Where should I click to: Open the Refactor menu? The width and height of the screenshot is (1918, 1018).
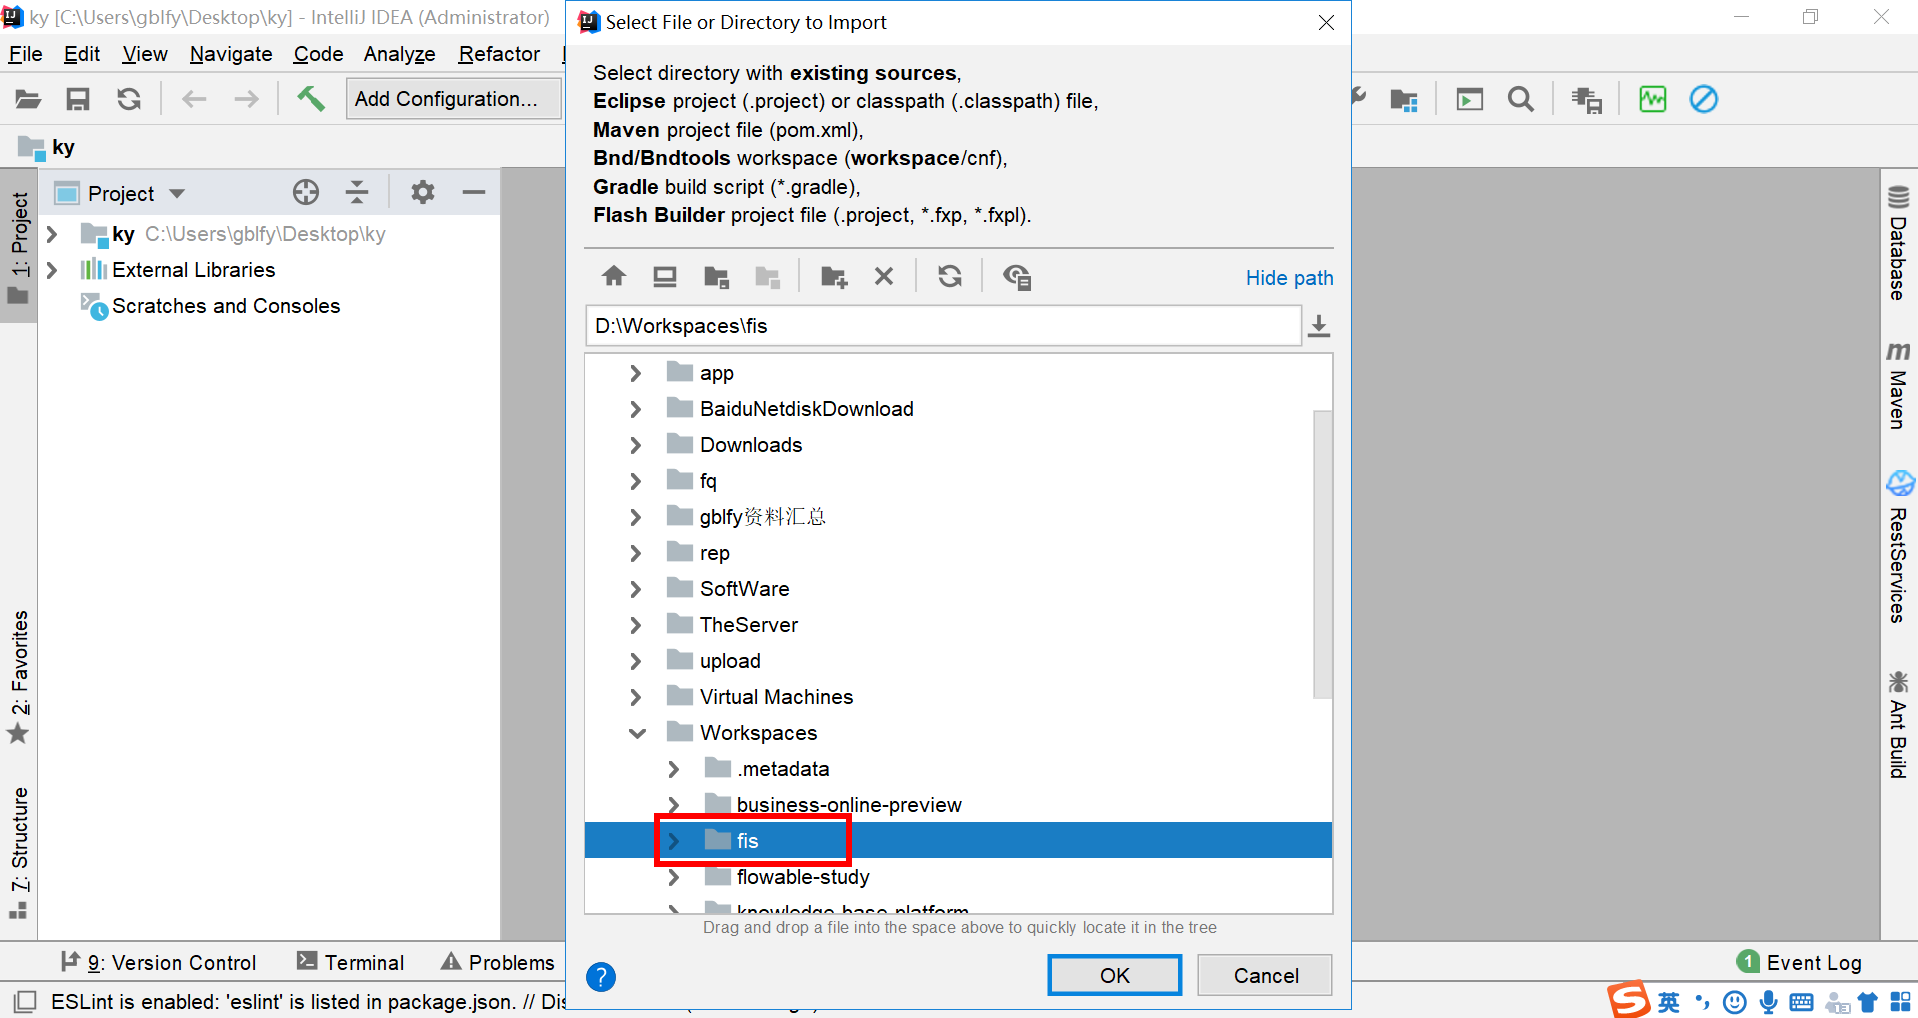499,54
